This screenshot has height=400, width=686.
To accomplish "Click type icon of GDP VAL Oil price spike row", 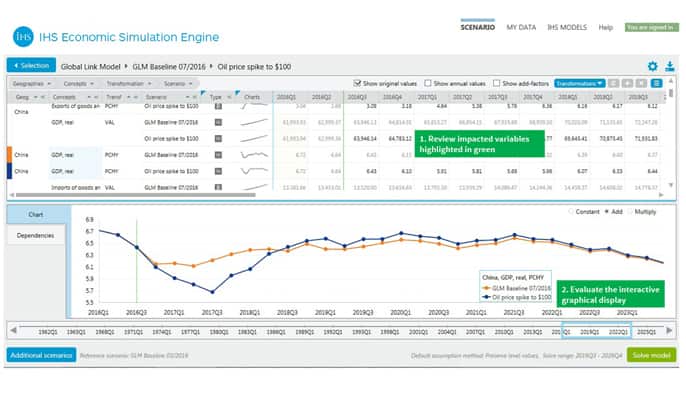I will pos(218,139).
